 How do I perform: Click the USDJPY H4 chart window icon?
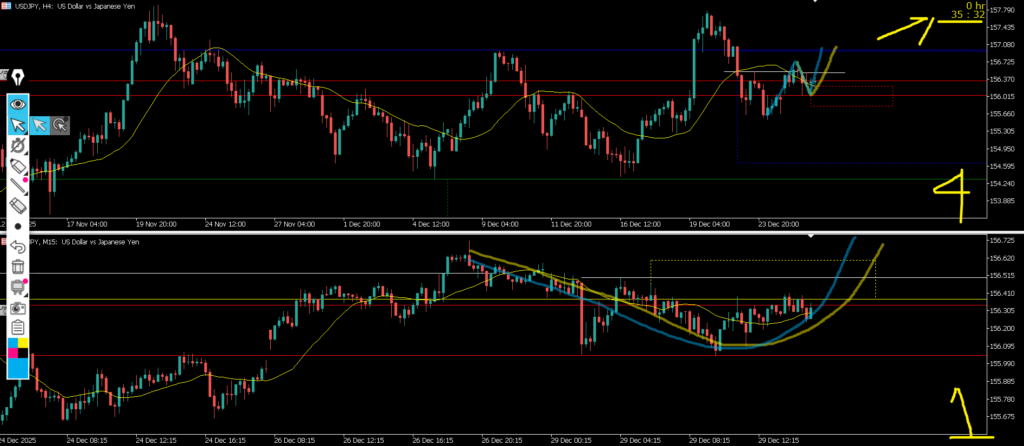(7, 6)
